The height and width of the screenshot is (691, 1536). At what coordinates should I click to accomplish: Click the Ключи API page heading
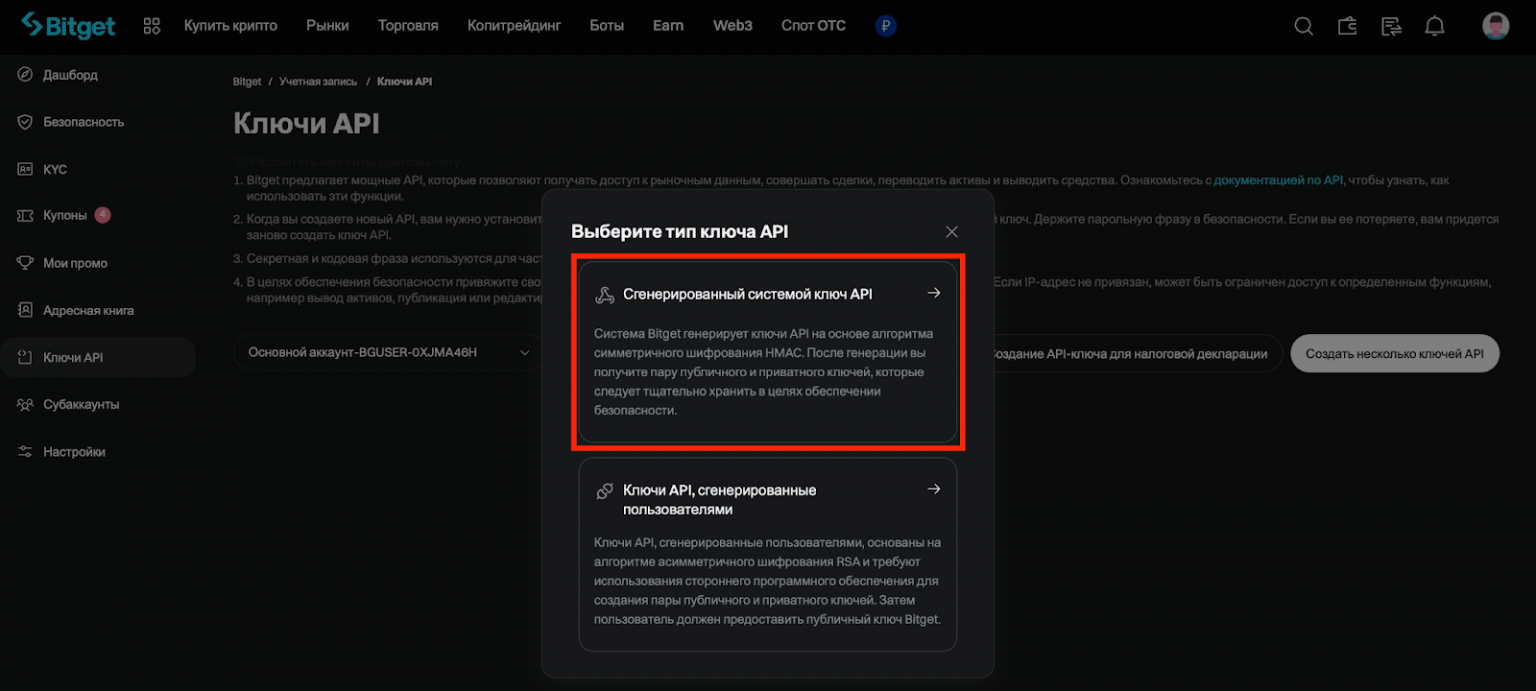[306, 124]
